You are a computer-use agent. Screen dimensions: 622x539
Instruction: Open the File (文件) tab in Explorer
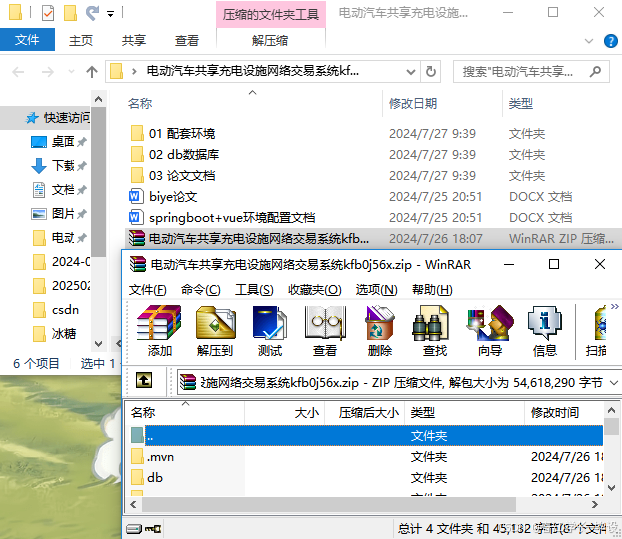pyautogui.click(x=27, y=40)
